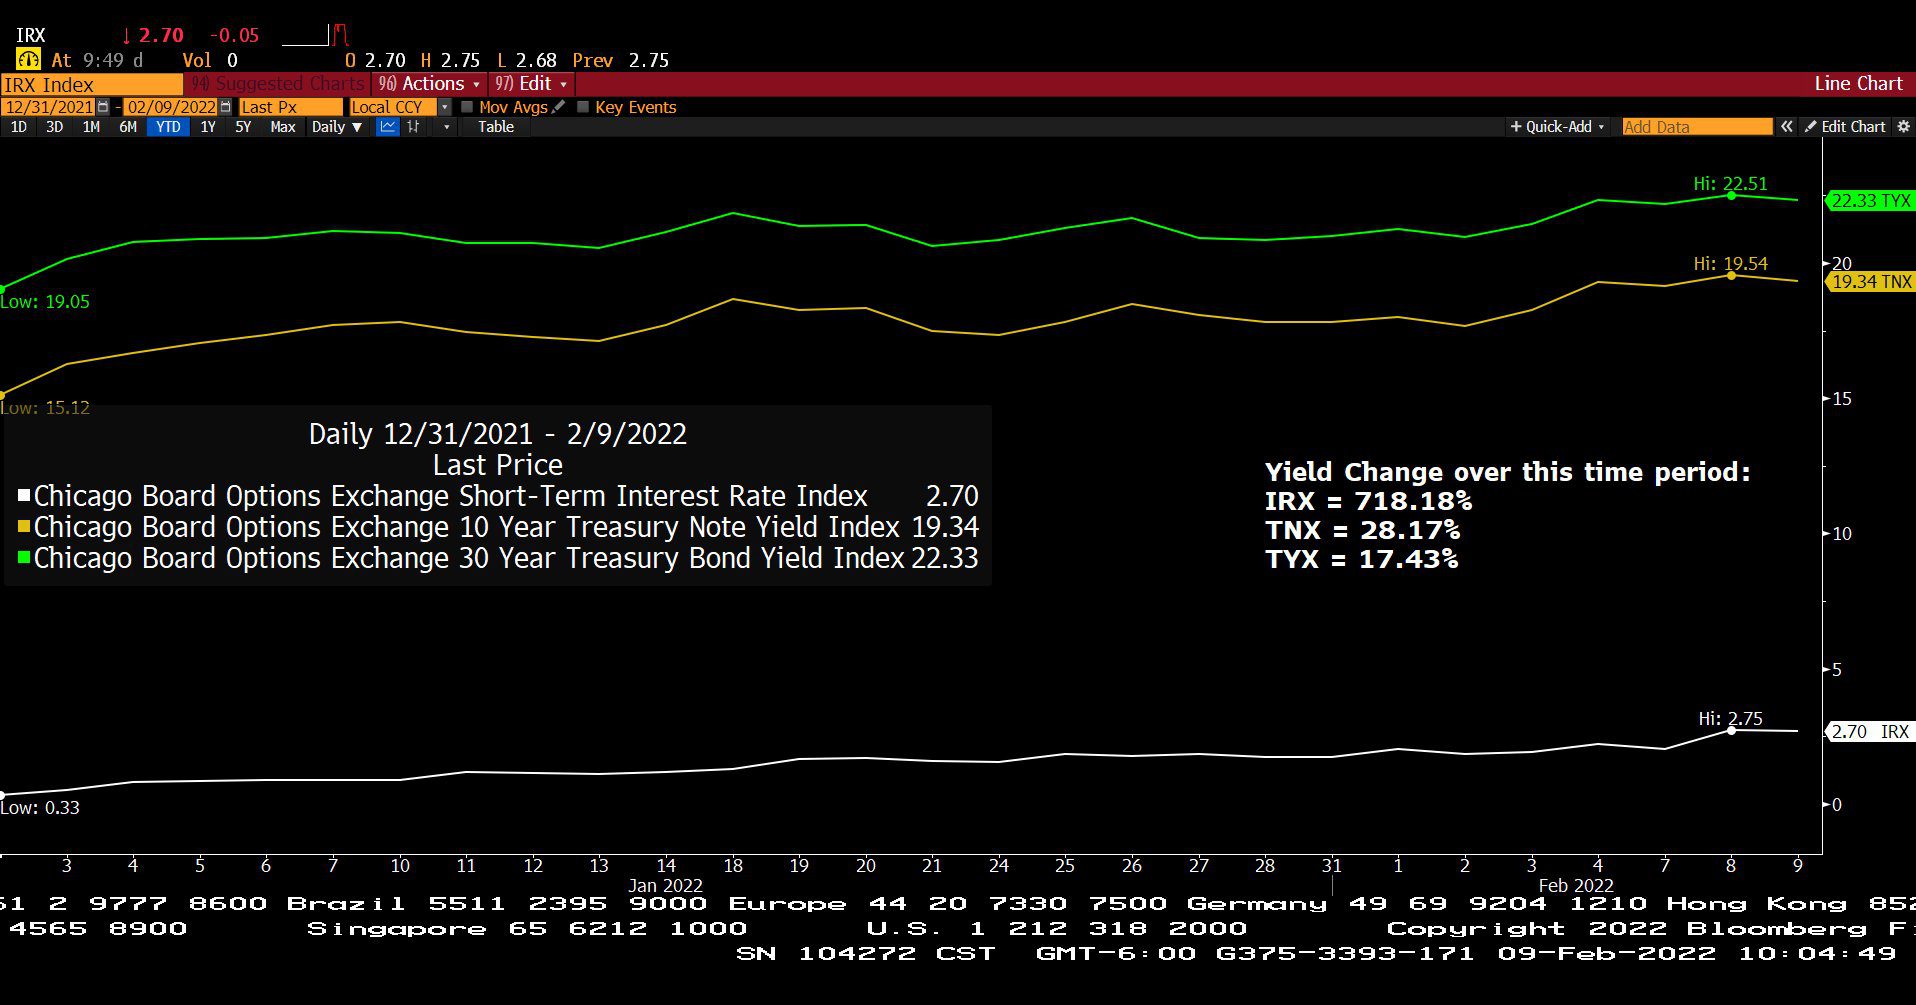Expand the Local CCY currency dropdown
This screenshot has height=1005, width=1916.
(445, 107)
